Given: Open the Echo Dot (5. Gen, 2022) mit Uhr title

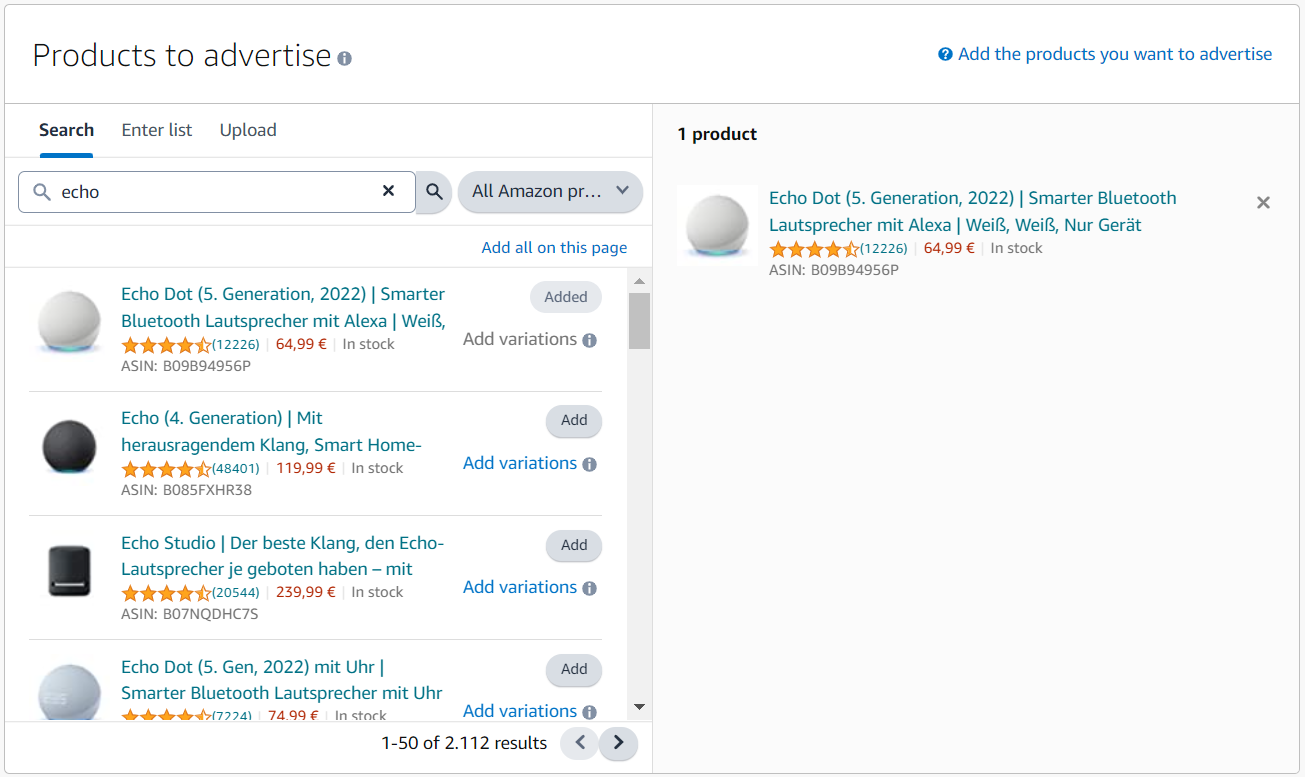Looking at the screenshot, I should click(x=282, y=679).
